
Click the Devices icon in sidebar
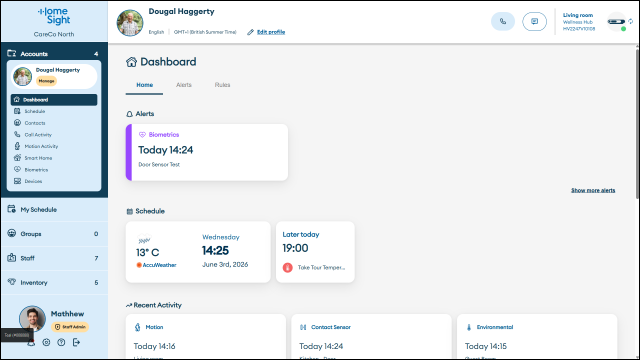[x=17, y=181]
